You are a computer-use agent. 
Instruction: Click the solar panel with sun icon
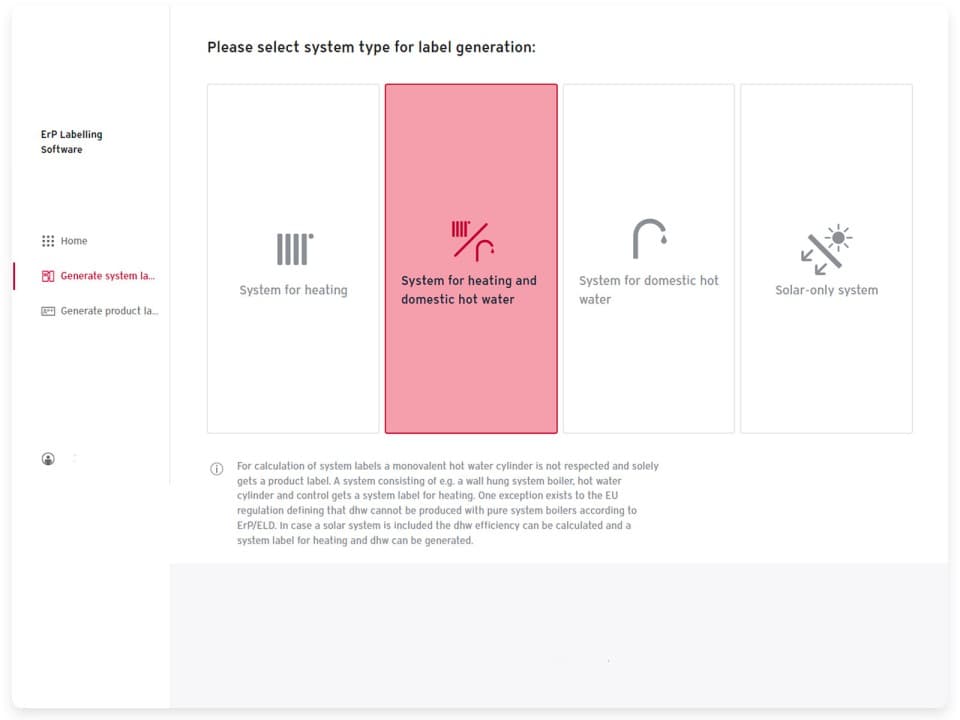(x=826, y=249)
